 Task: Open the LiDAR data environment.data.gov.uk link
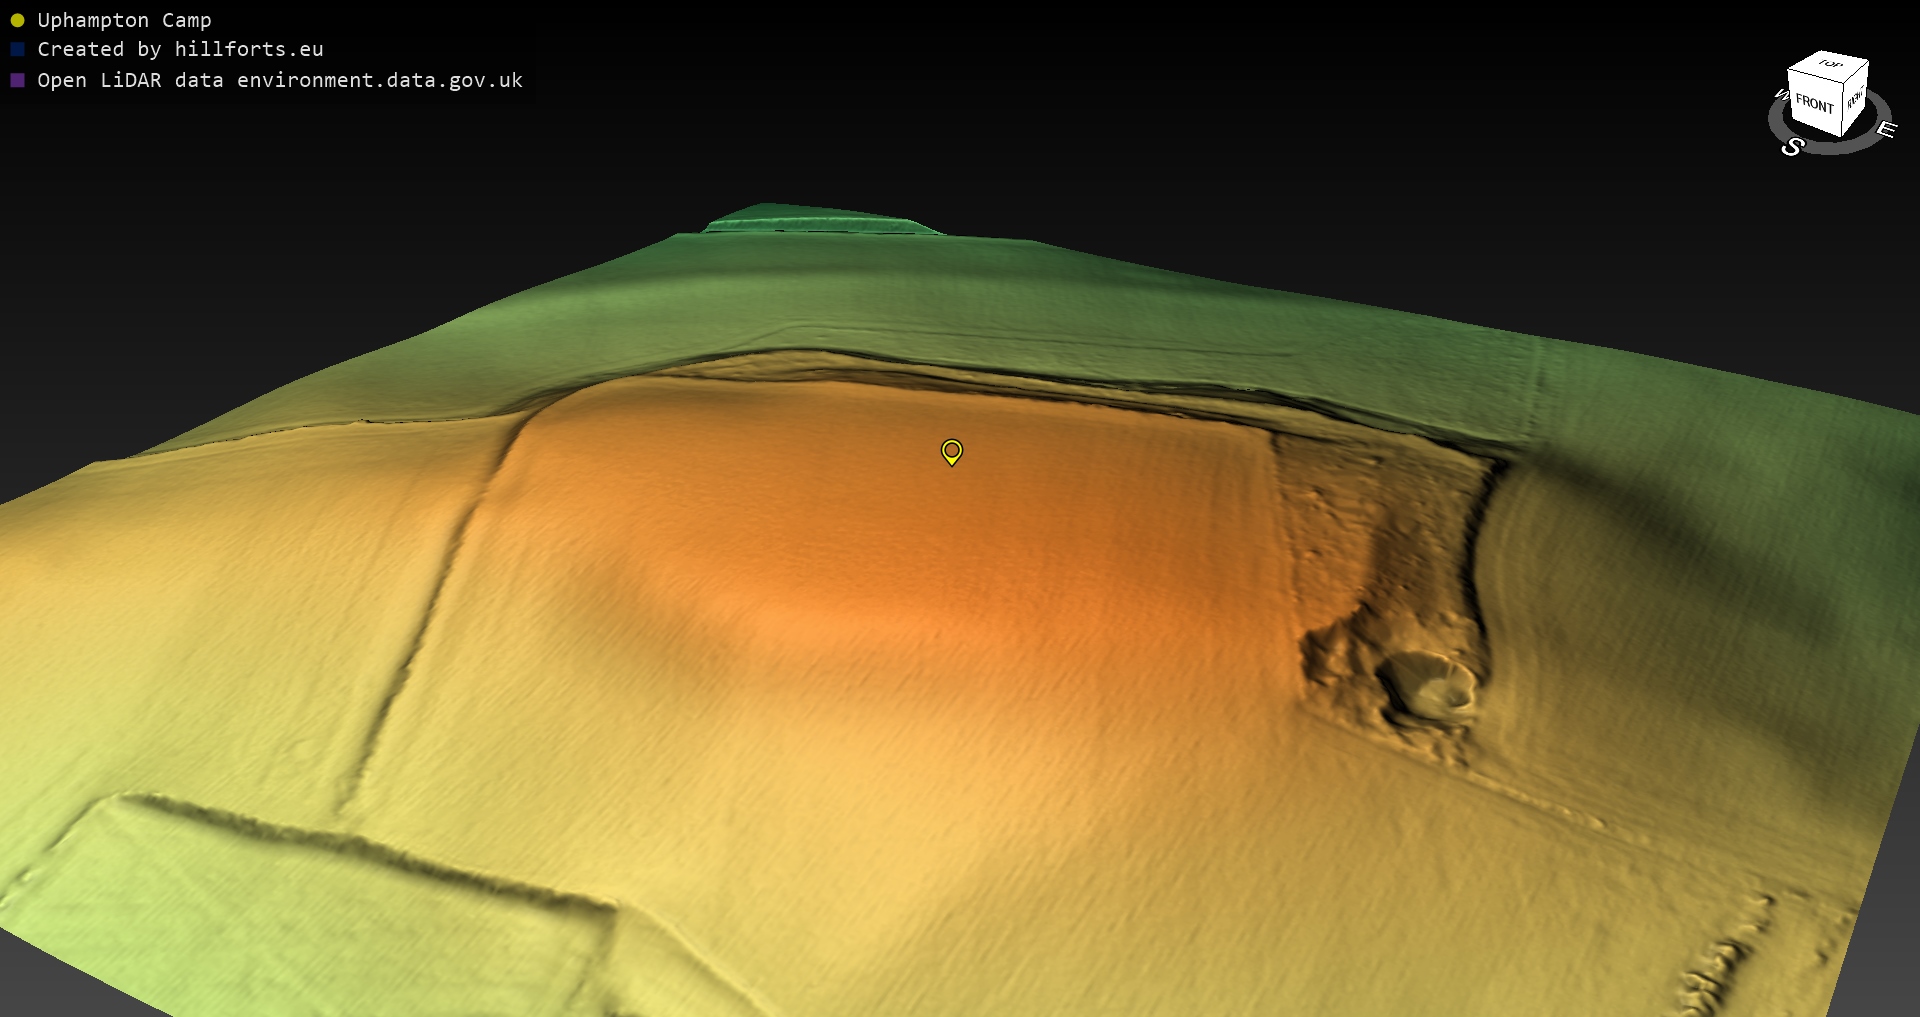tap(280, 80)
